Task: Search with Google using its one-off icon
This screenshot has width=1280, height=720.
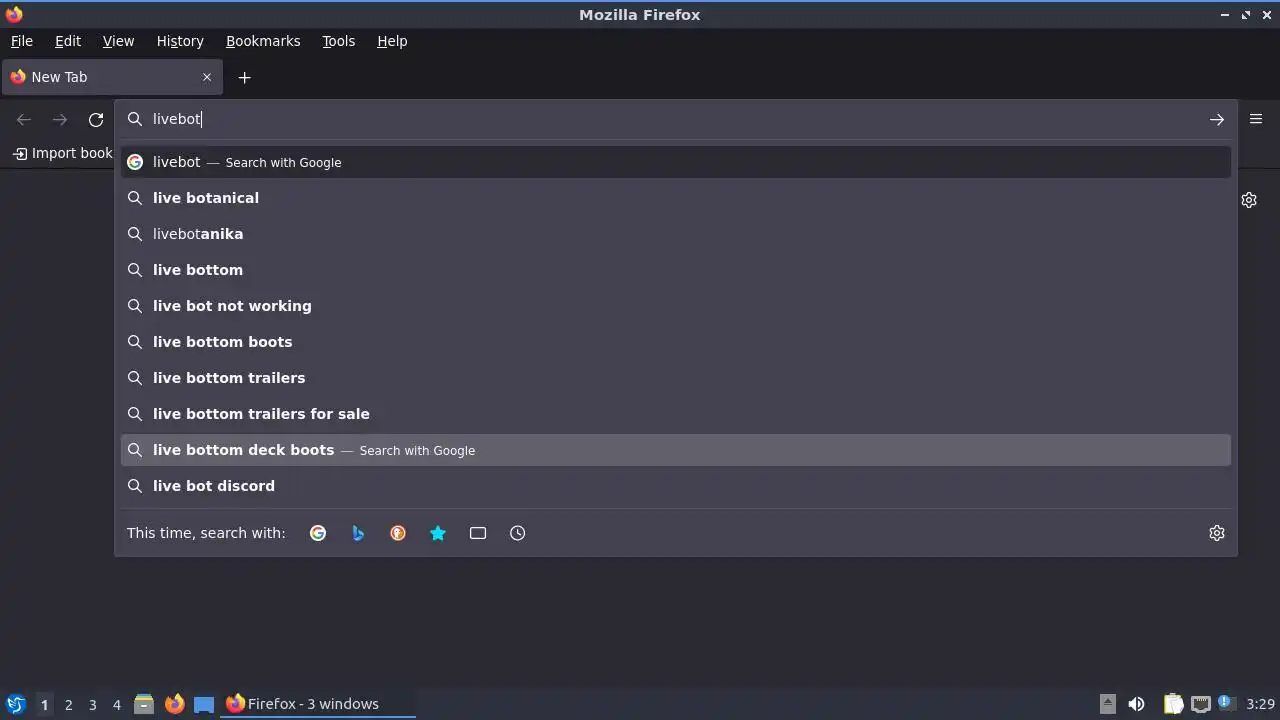Action: pyautogui.click(x=318, y=533)
